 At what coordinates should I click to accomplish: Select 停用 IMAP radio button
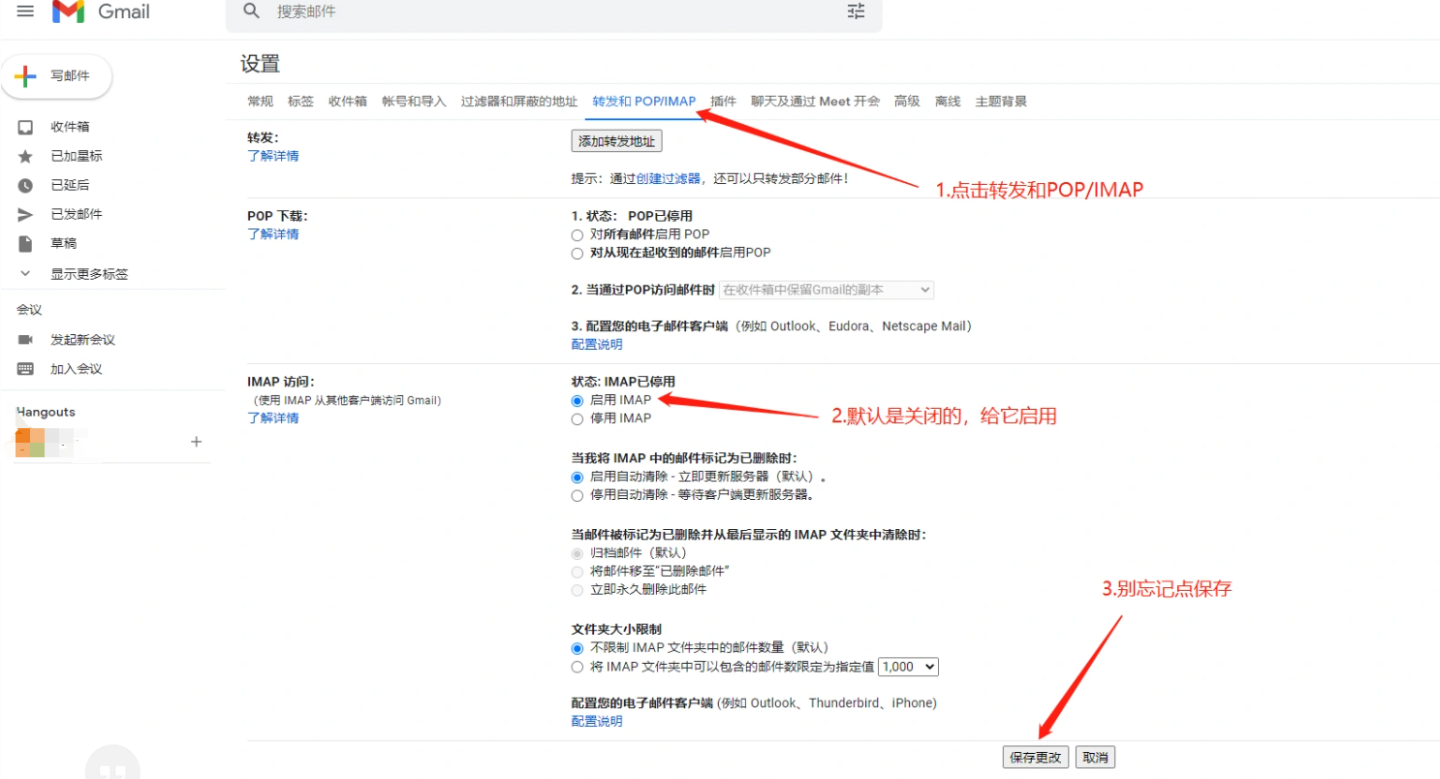coord(577,419)
